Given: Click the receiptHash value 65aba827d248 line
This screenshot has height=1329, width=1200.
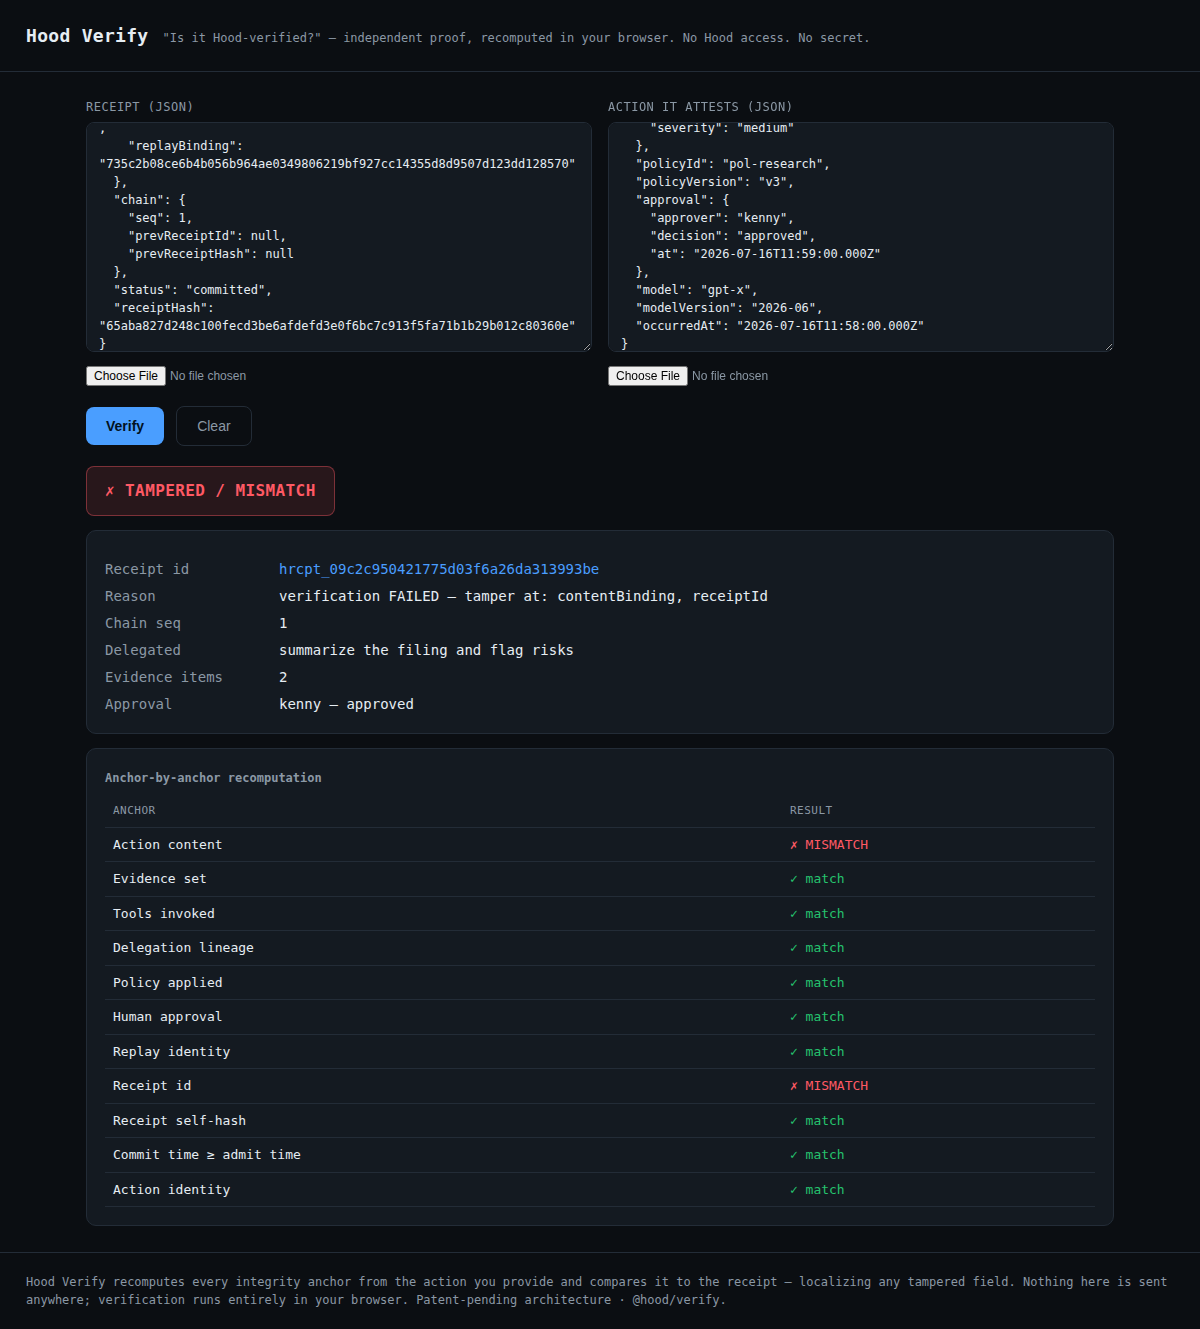Looking at the screenshot, I should coord(337,326).
